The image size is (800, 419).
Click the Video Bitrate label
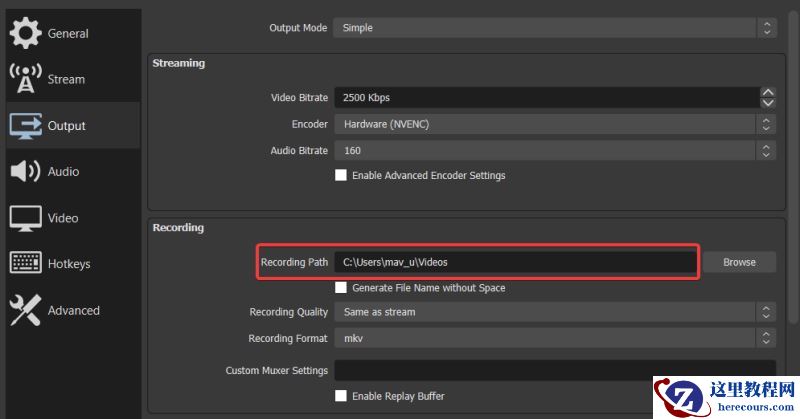[299, 97]
